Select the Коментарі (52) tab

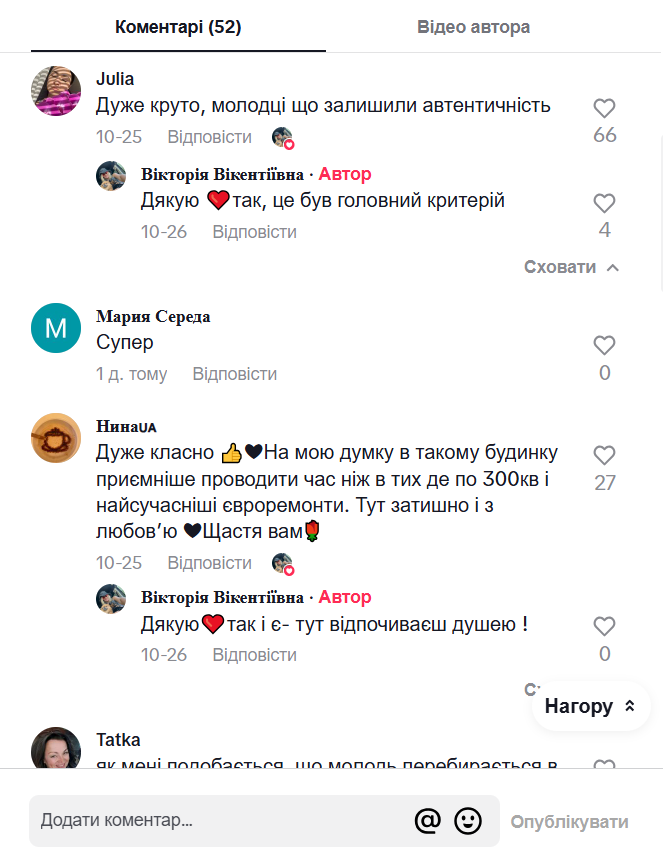(x=178, y=27)
